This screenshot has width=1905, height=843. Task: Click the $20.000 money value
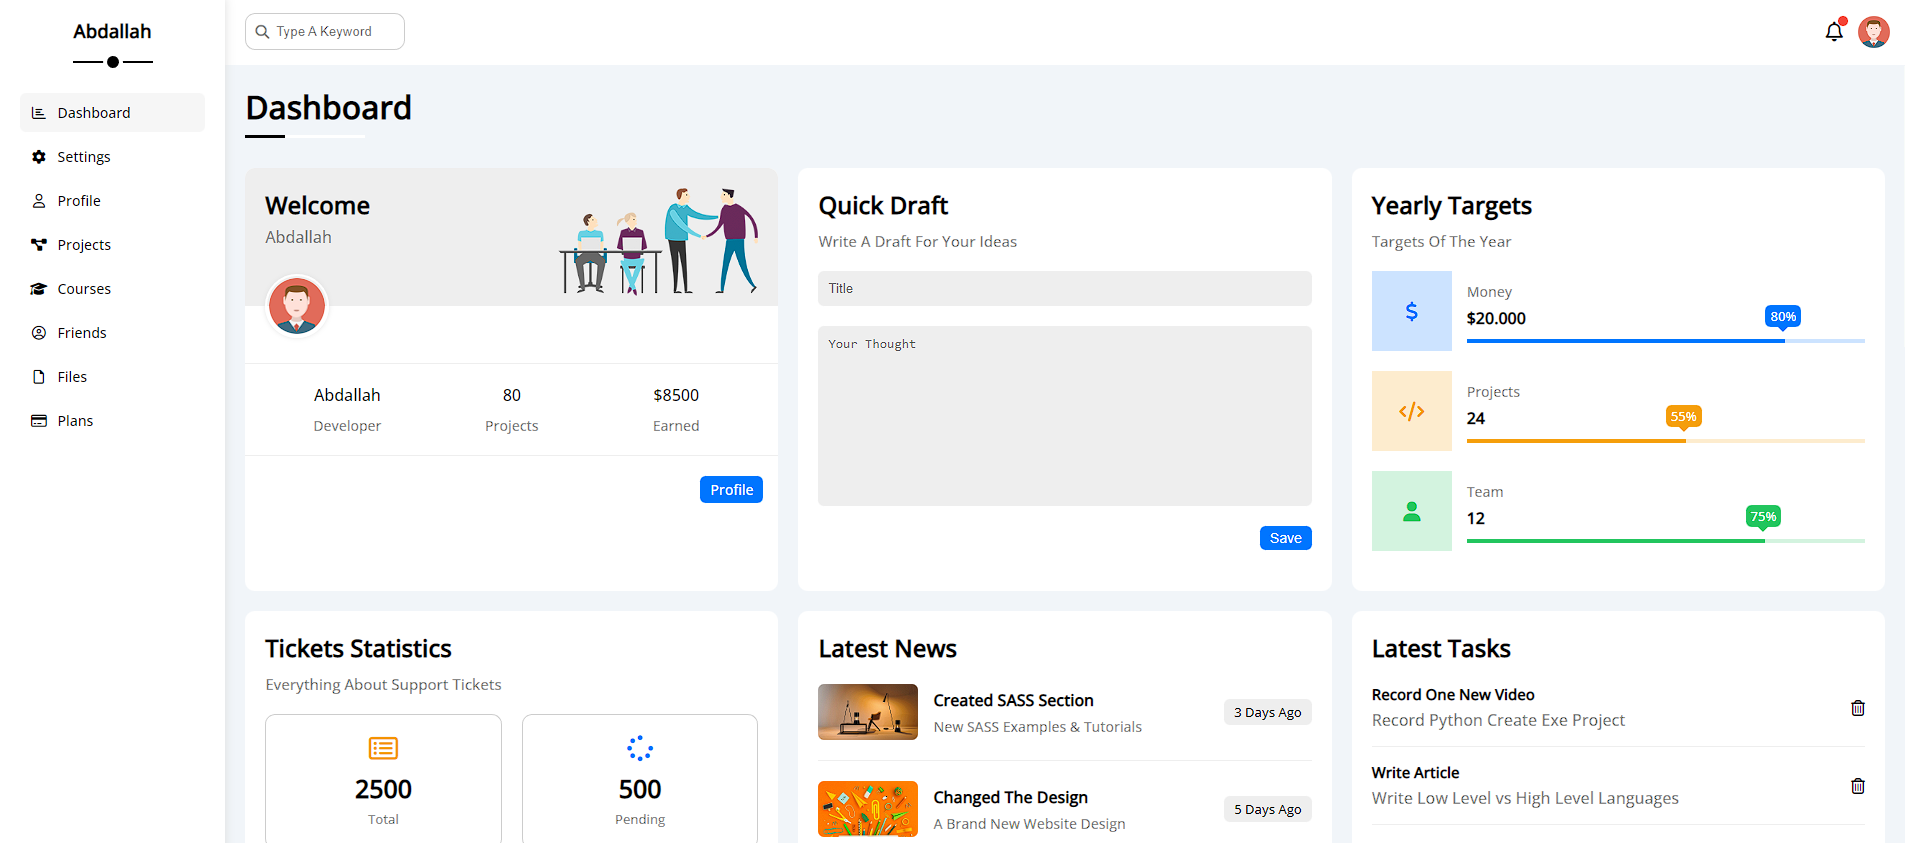1496,319
